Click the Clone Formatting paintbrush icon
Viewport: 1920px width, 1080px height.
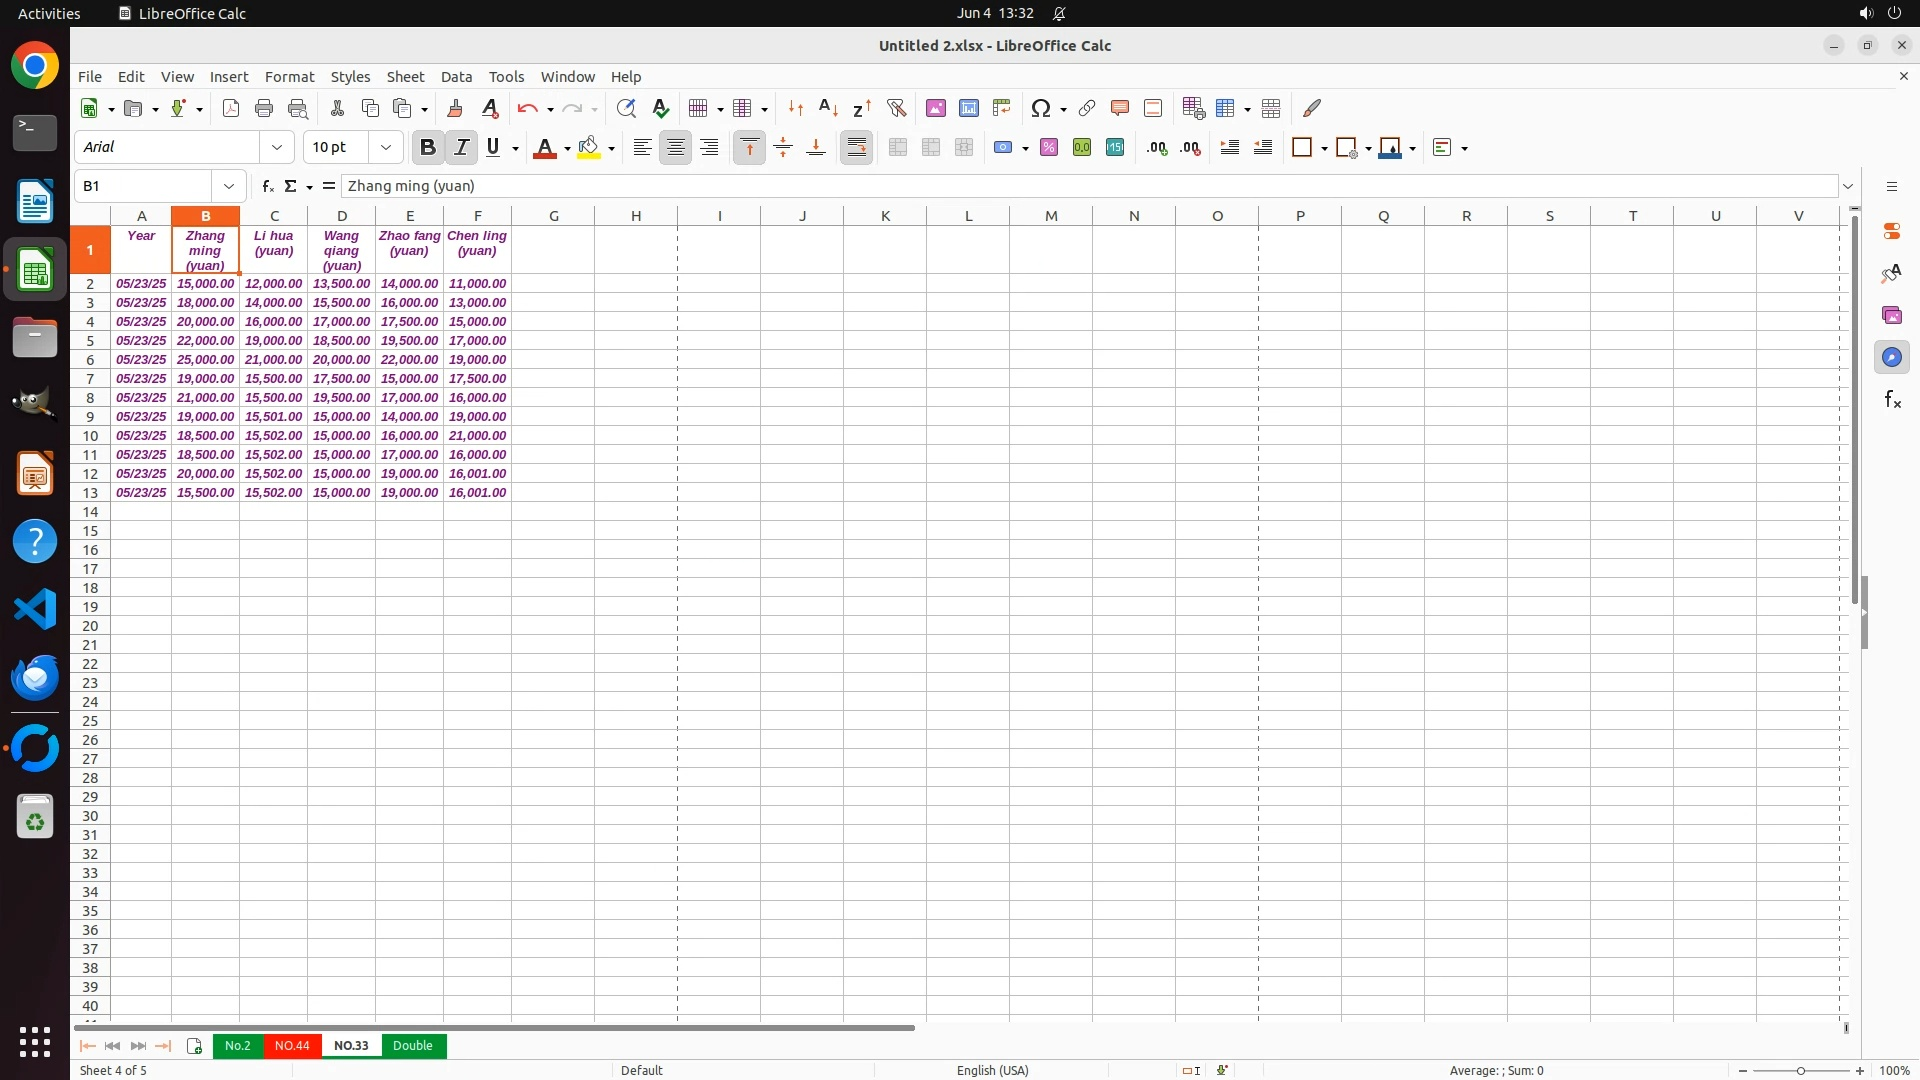[455, 108]
